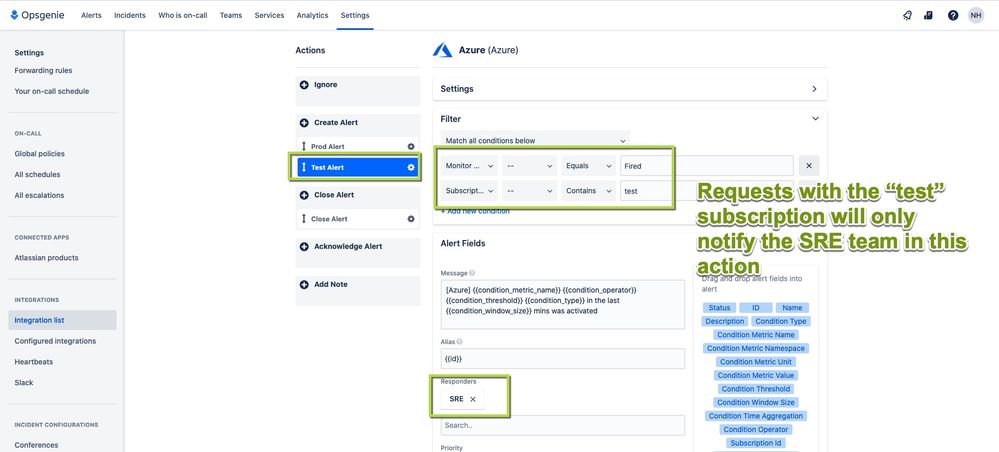This screenshot has width=999, height=452.
Task: Remove the Fired filter condition row
Action: coord(809,166)
